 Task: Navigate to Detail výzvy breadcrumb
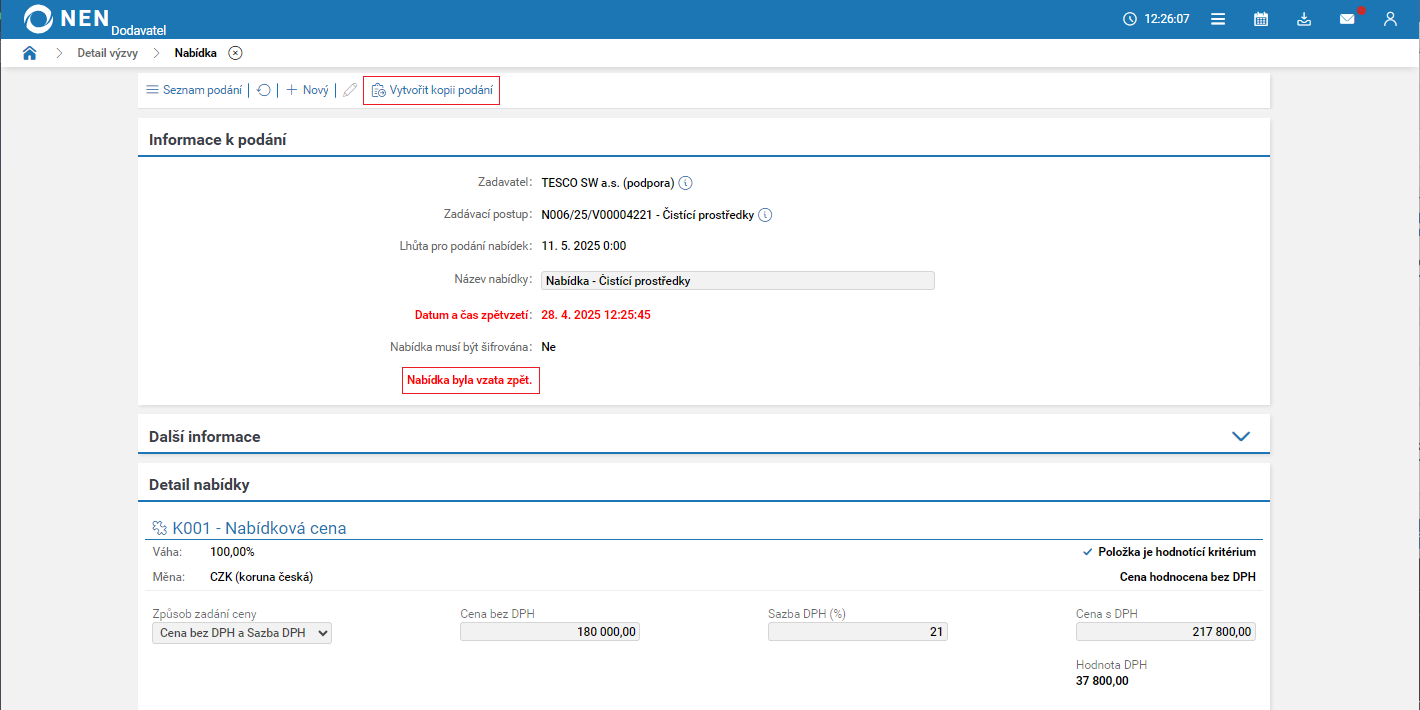tap(107, 53)
